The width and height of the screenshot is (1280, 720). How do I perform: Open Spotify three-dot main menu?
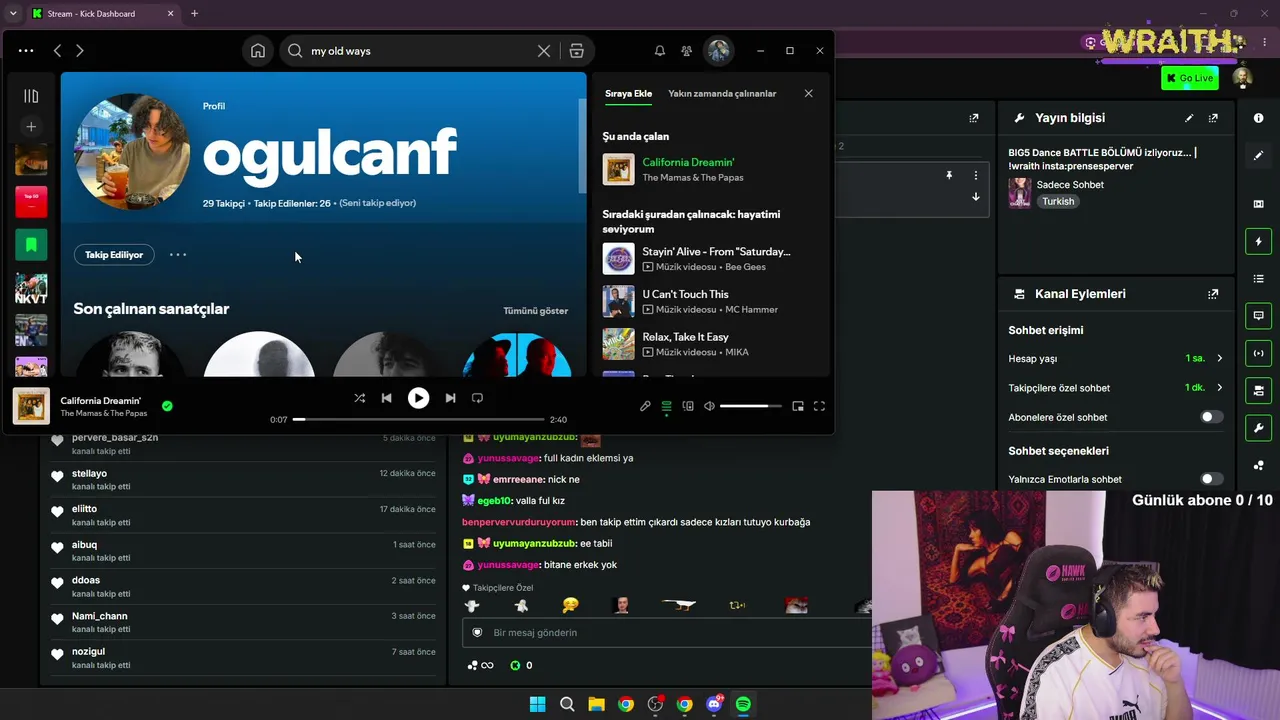click(26, 51)
